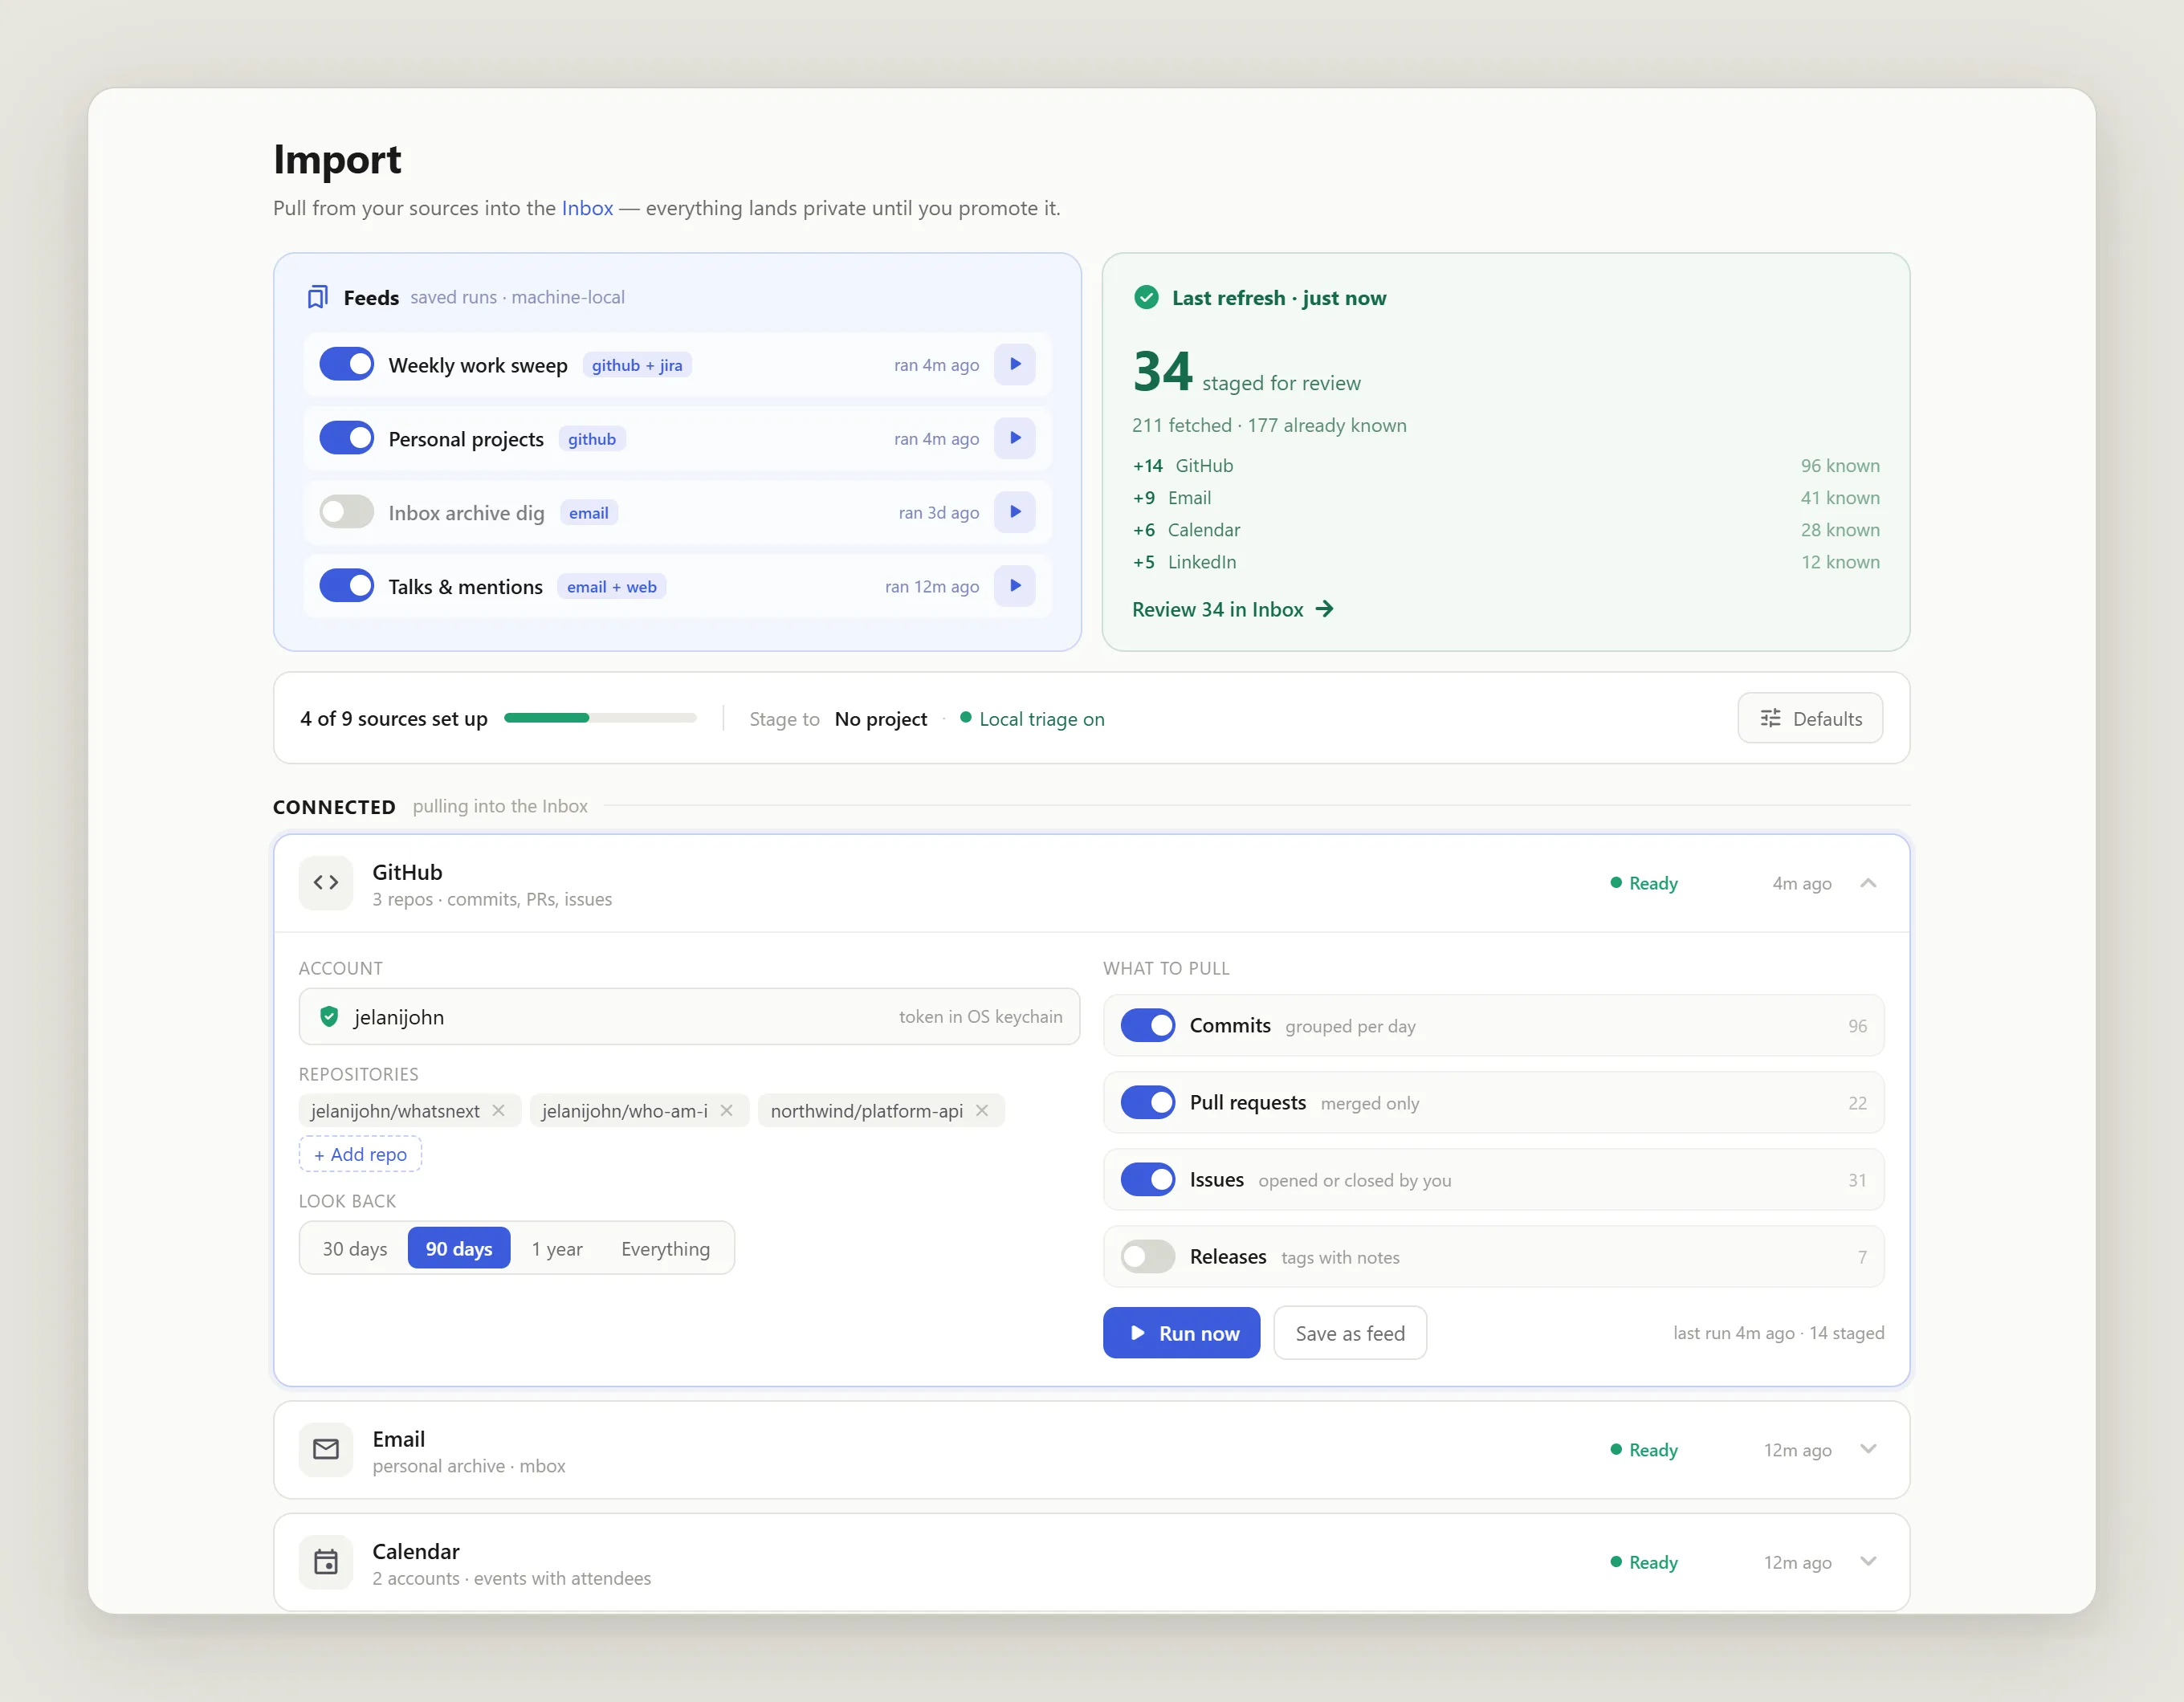2184x1702 pixels.
Task: Click the github + jira tag
Action: 637,365
